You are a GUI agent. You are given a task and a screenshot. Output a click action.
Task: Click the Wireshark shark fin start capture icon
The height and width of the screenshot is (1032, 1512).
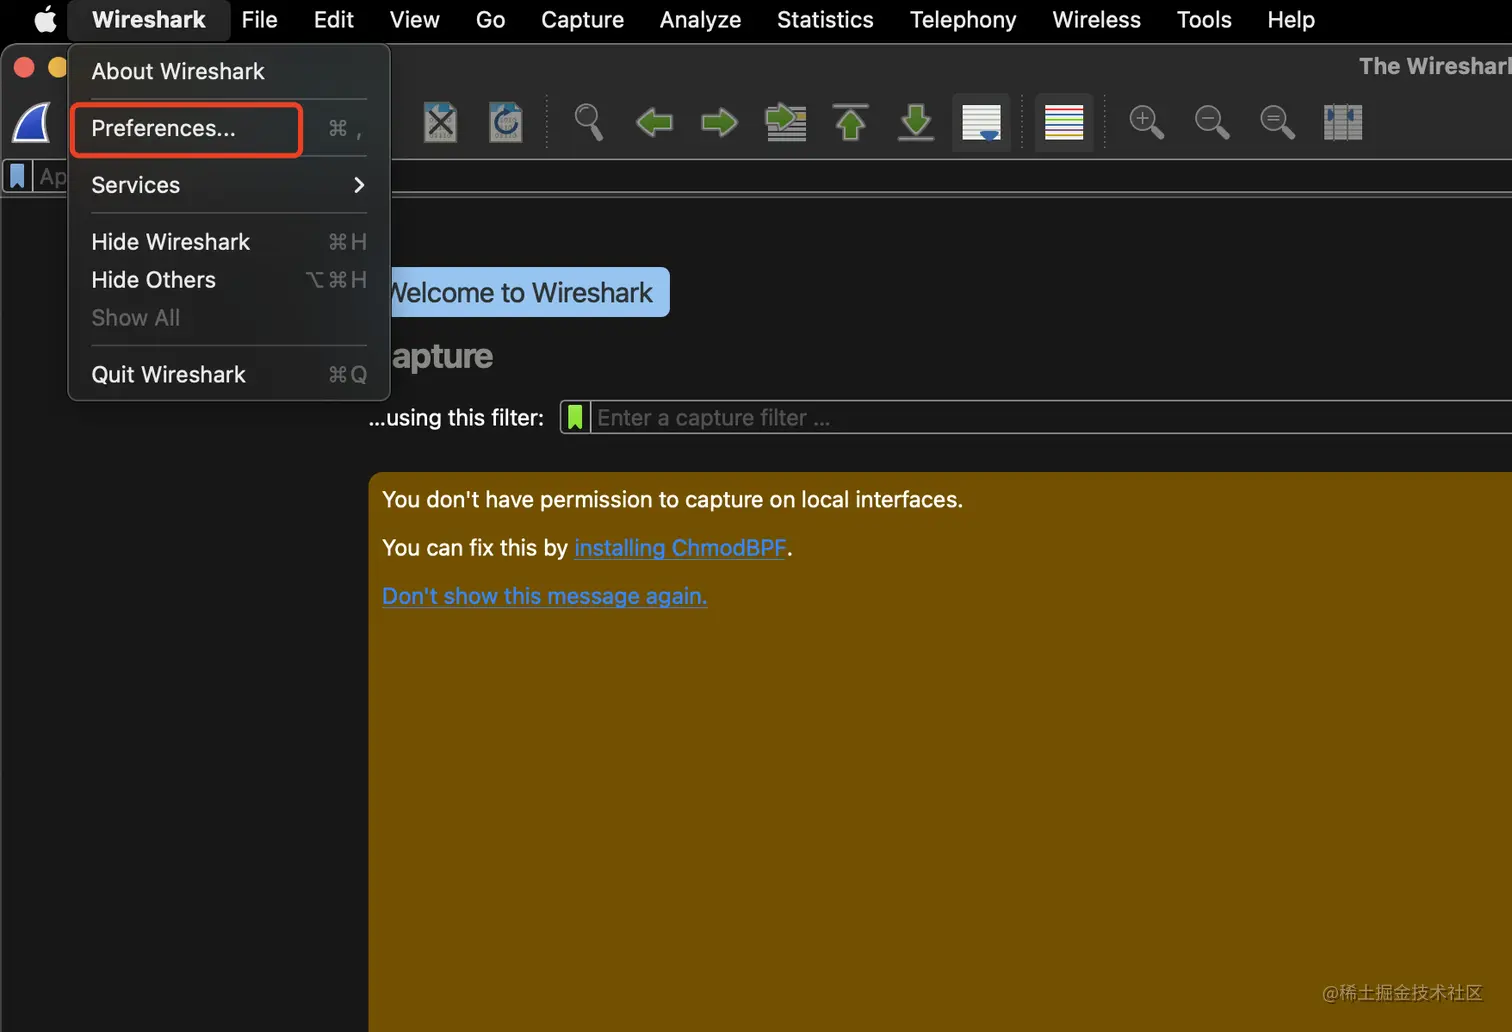[32, 123]
